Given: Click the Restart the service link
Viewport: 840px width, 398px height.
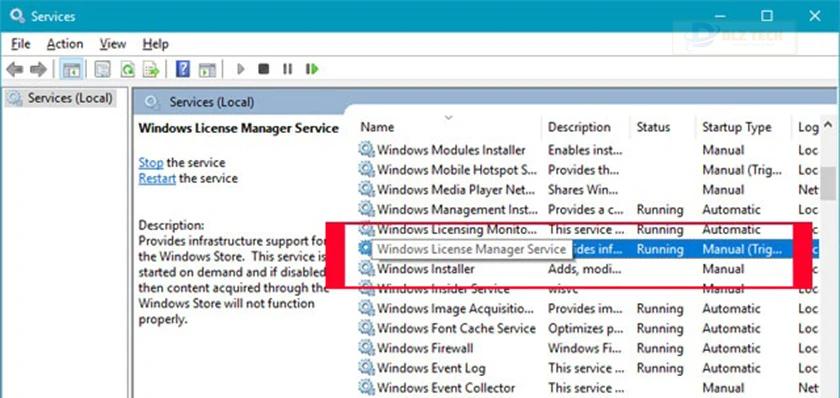Looking at the screenshot, I should coord(157,178).
